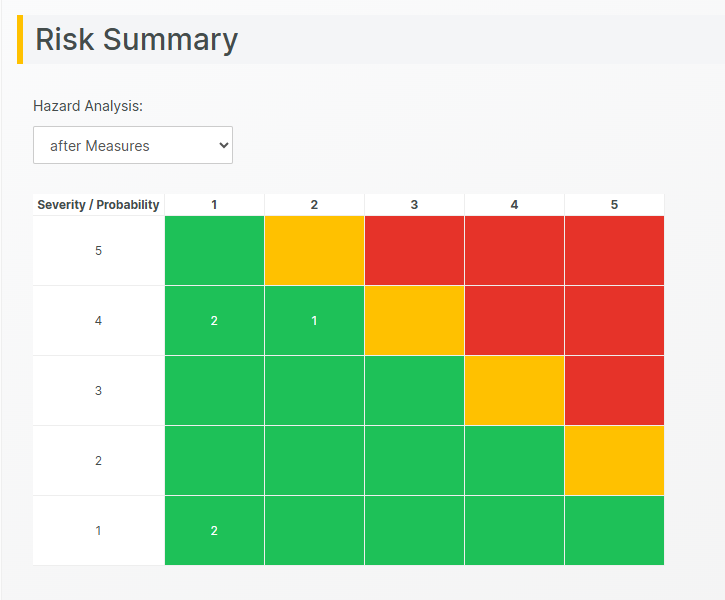Click severity row label 4
Screen dimensions: 725x600
98,321
